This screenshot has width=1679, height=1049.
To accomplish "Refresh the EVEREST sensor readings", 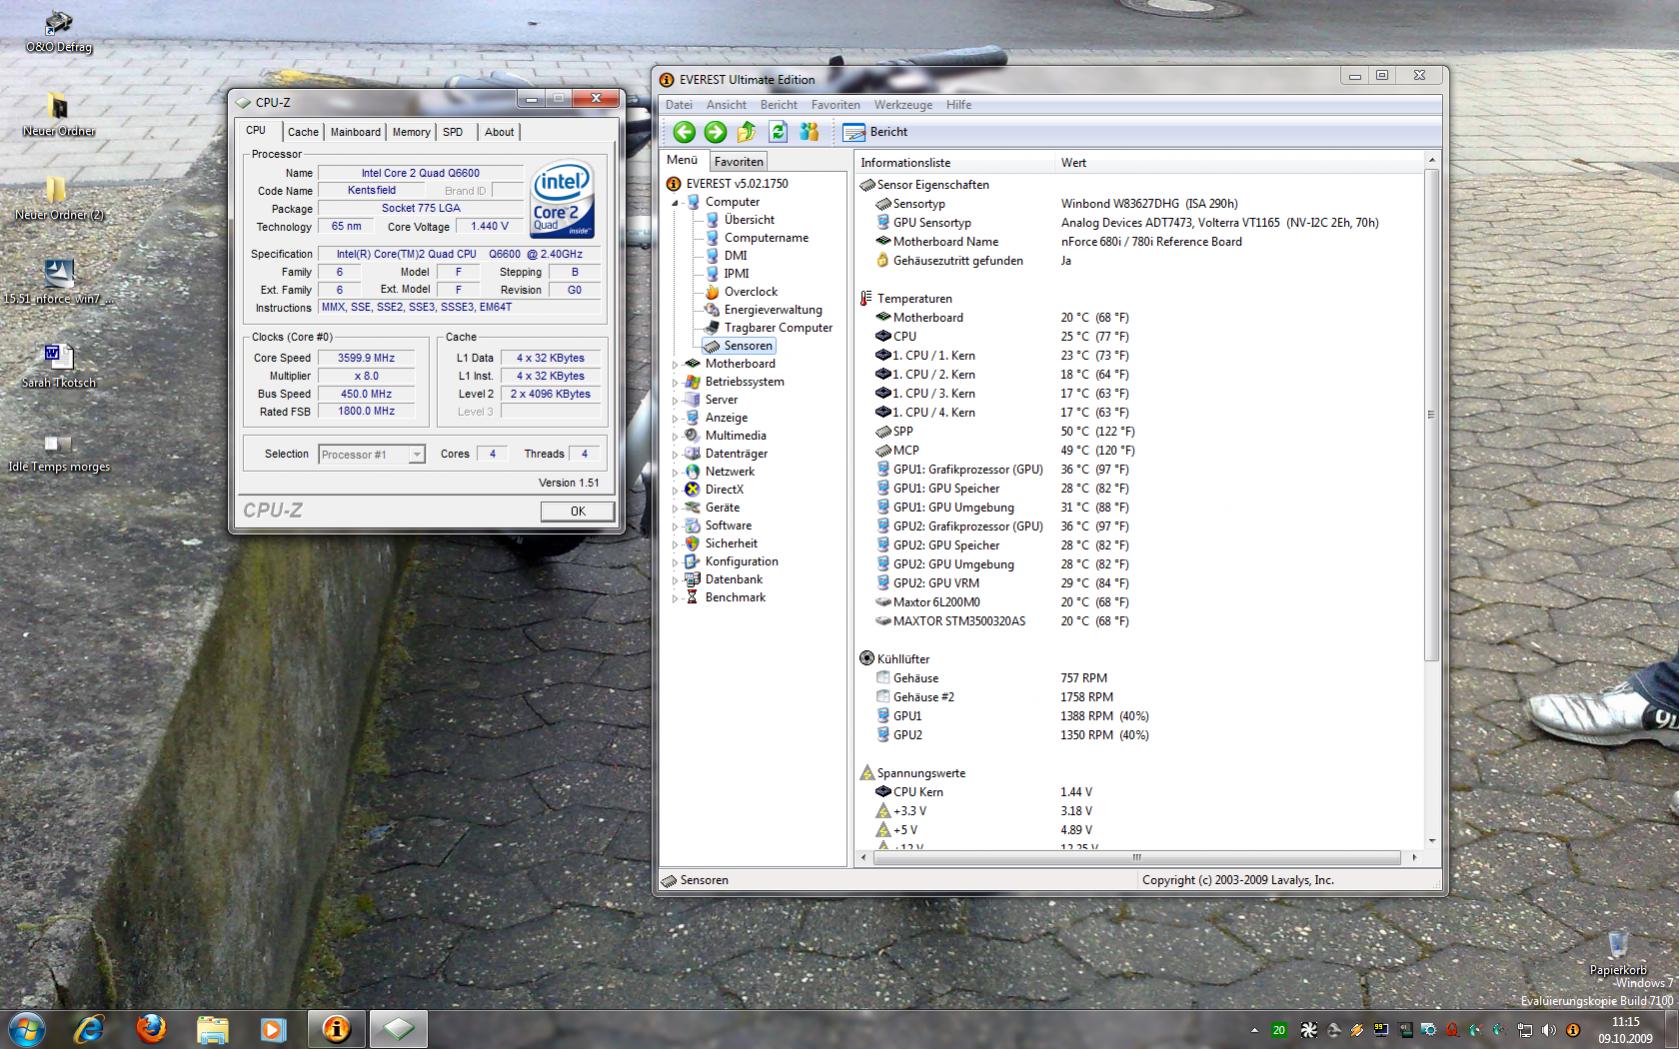I will pos(778,132).
